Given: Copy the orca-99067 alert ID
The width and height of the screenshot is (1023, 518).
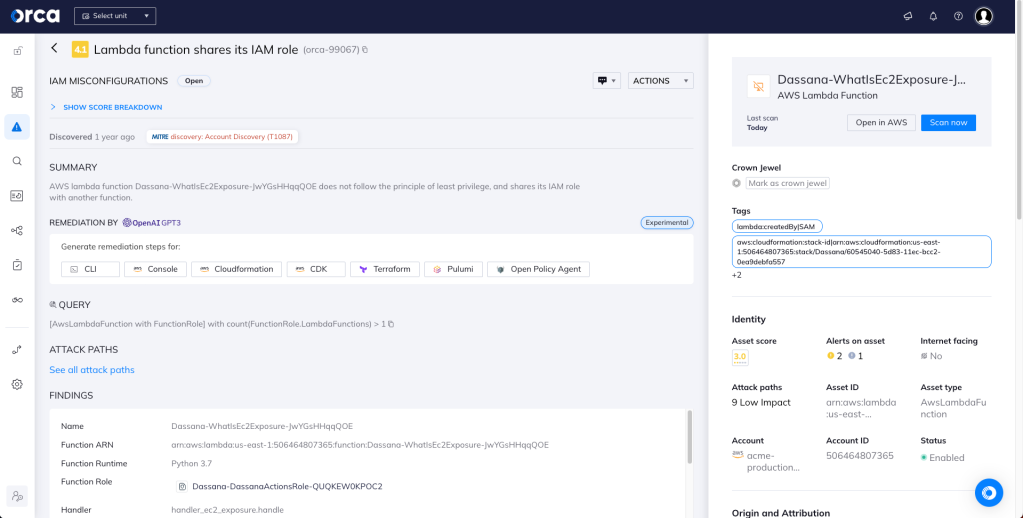Looking at the screenshot, I should [x=365, y=50].
